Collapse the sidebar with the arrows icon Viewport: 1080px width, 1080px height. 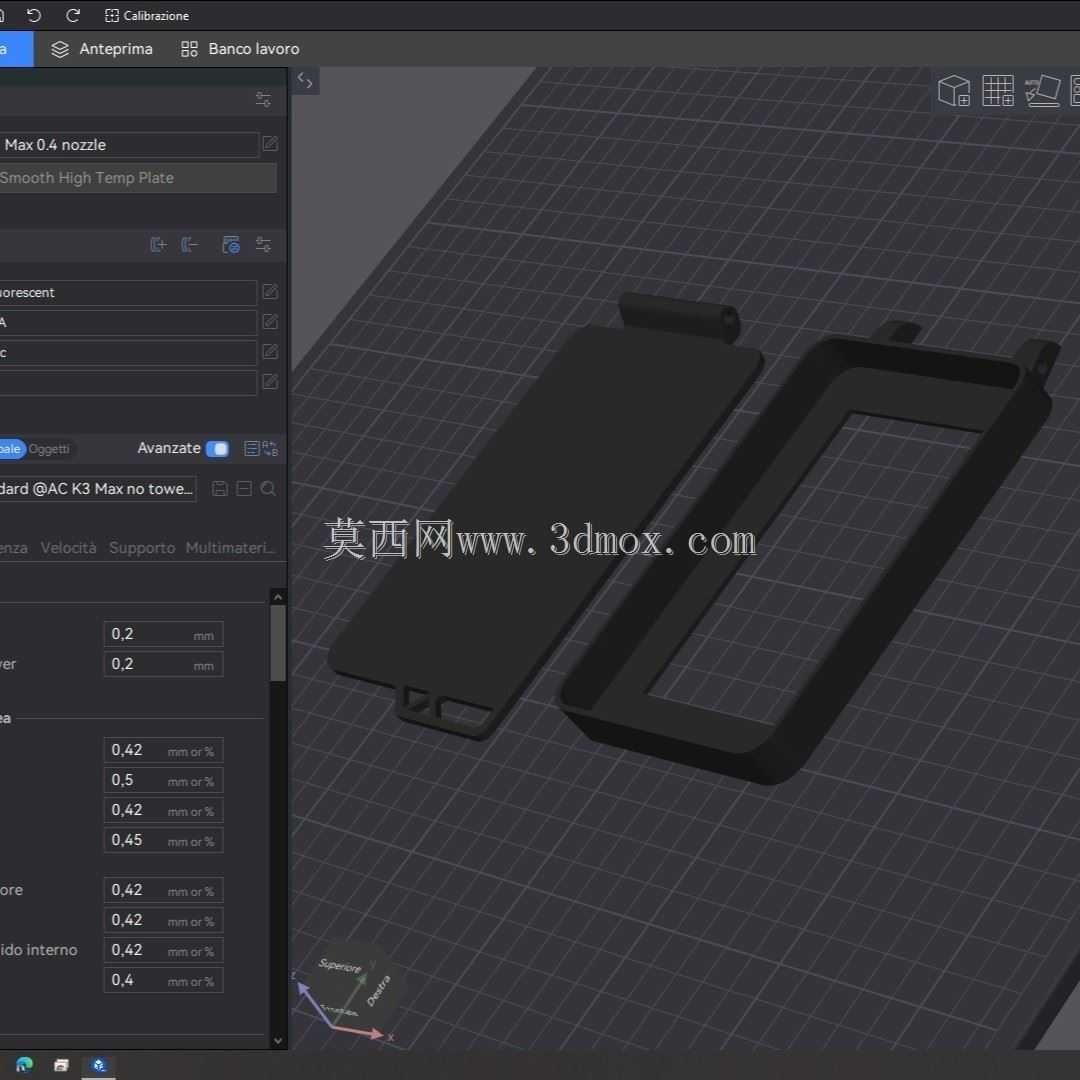(x=305, y=81)
